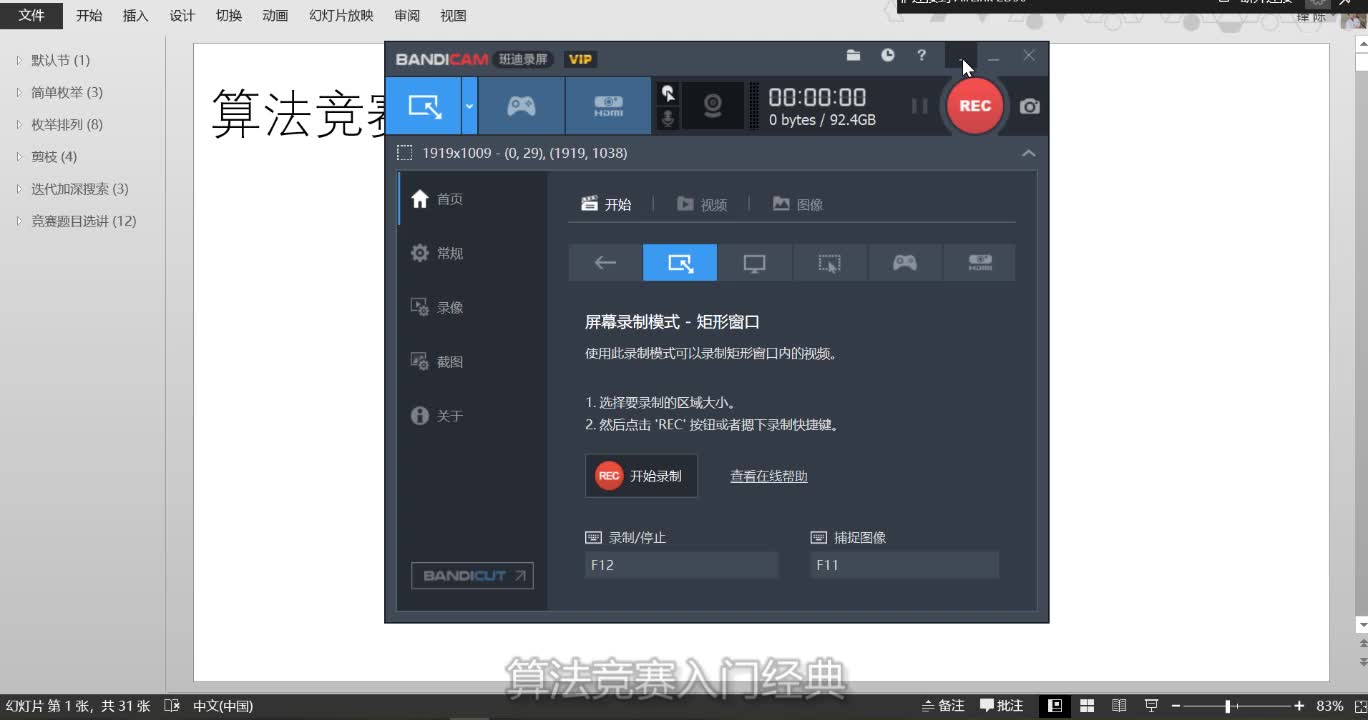Select gamepad mode in mode row
This screenshot has height=720, width=1368.
click(904, 263)
